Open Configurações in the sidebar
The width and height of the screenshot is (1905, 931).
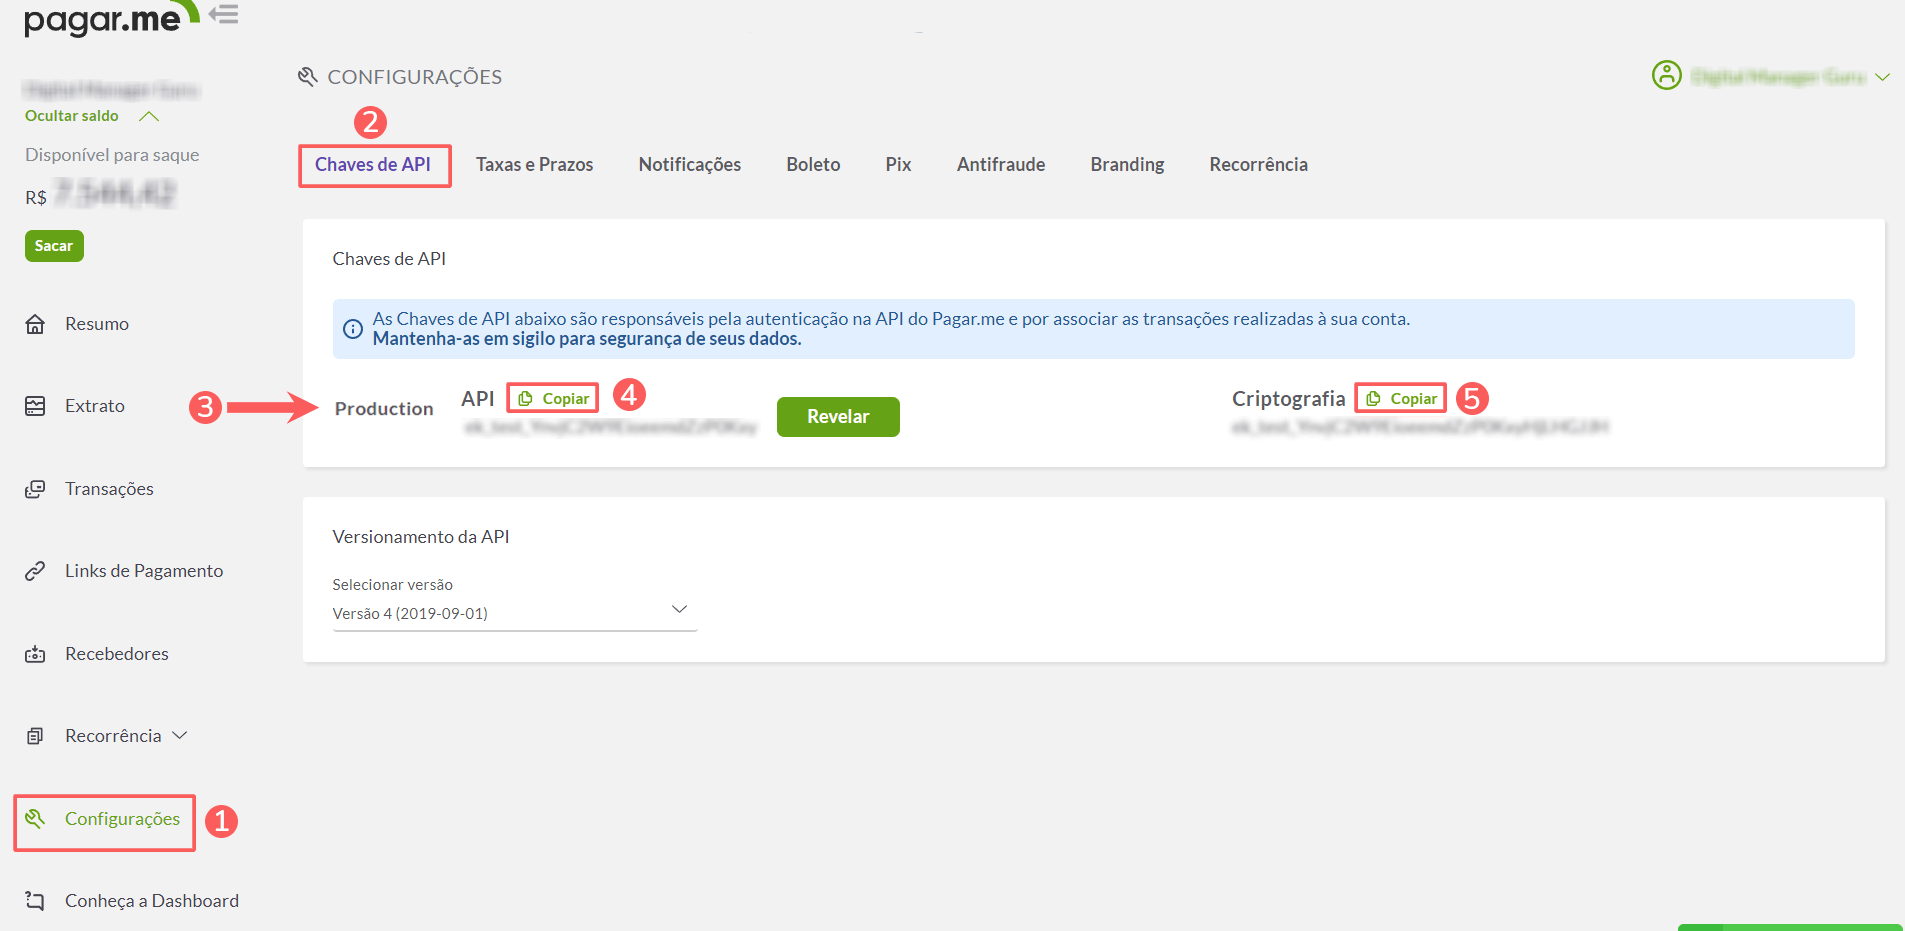click(x=105, y=820)
